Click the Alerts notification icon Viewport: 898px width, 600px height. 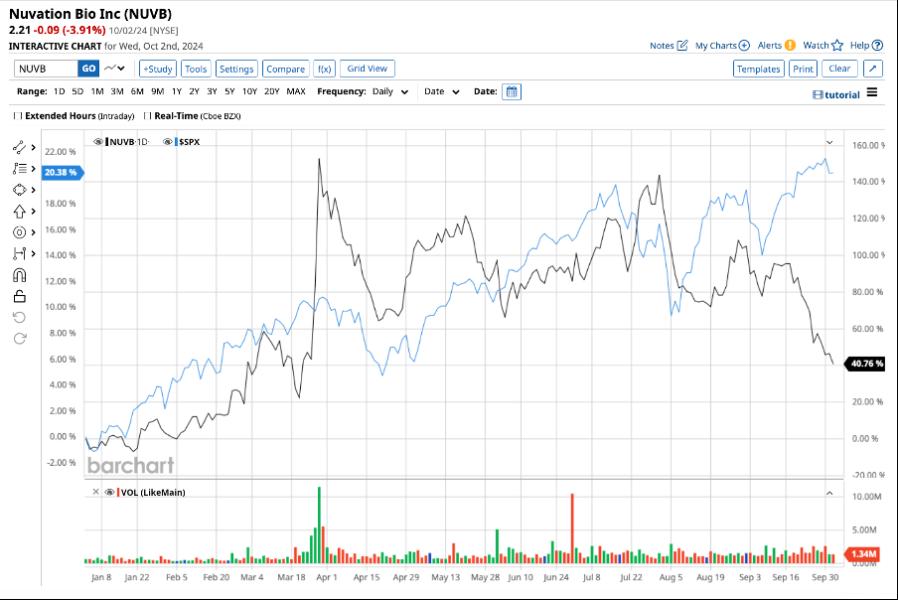pyautogui.click(x=790, y=45)
